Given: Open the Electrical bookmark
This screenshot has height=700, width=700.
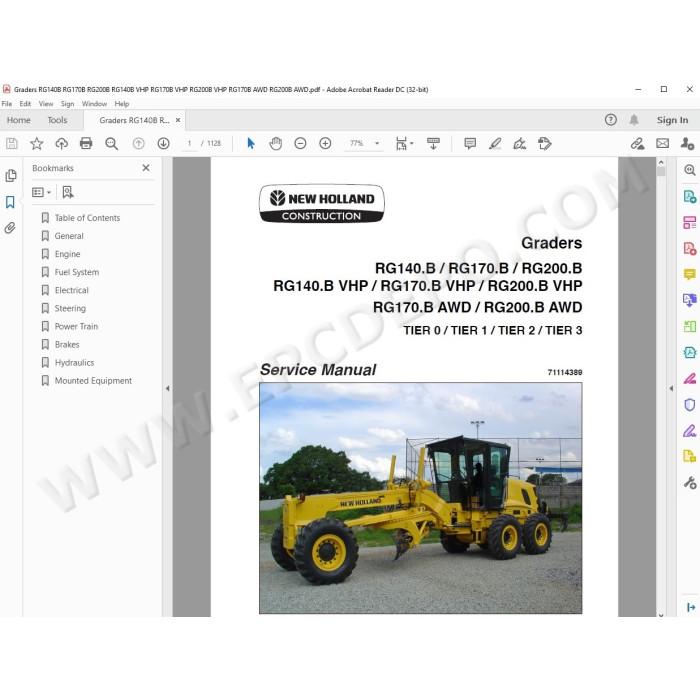Looking at the screenshot, I should pyautogui.click(x=71, y=290).
